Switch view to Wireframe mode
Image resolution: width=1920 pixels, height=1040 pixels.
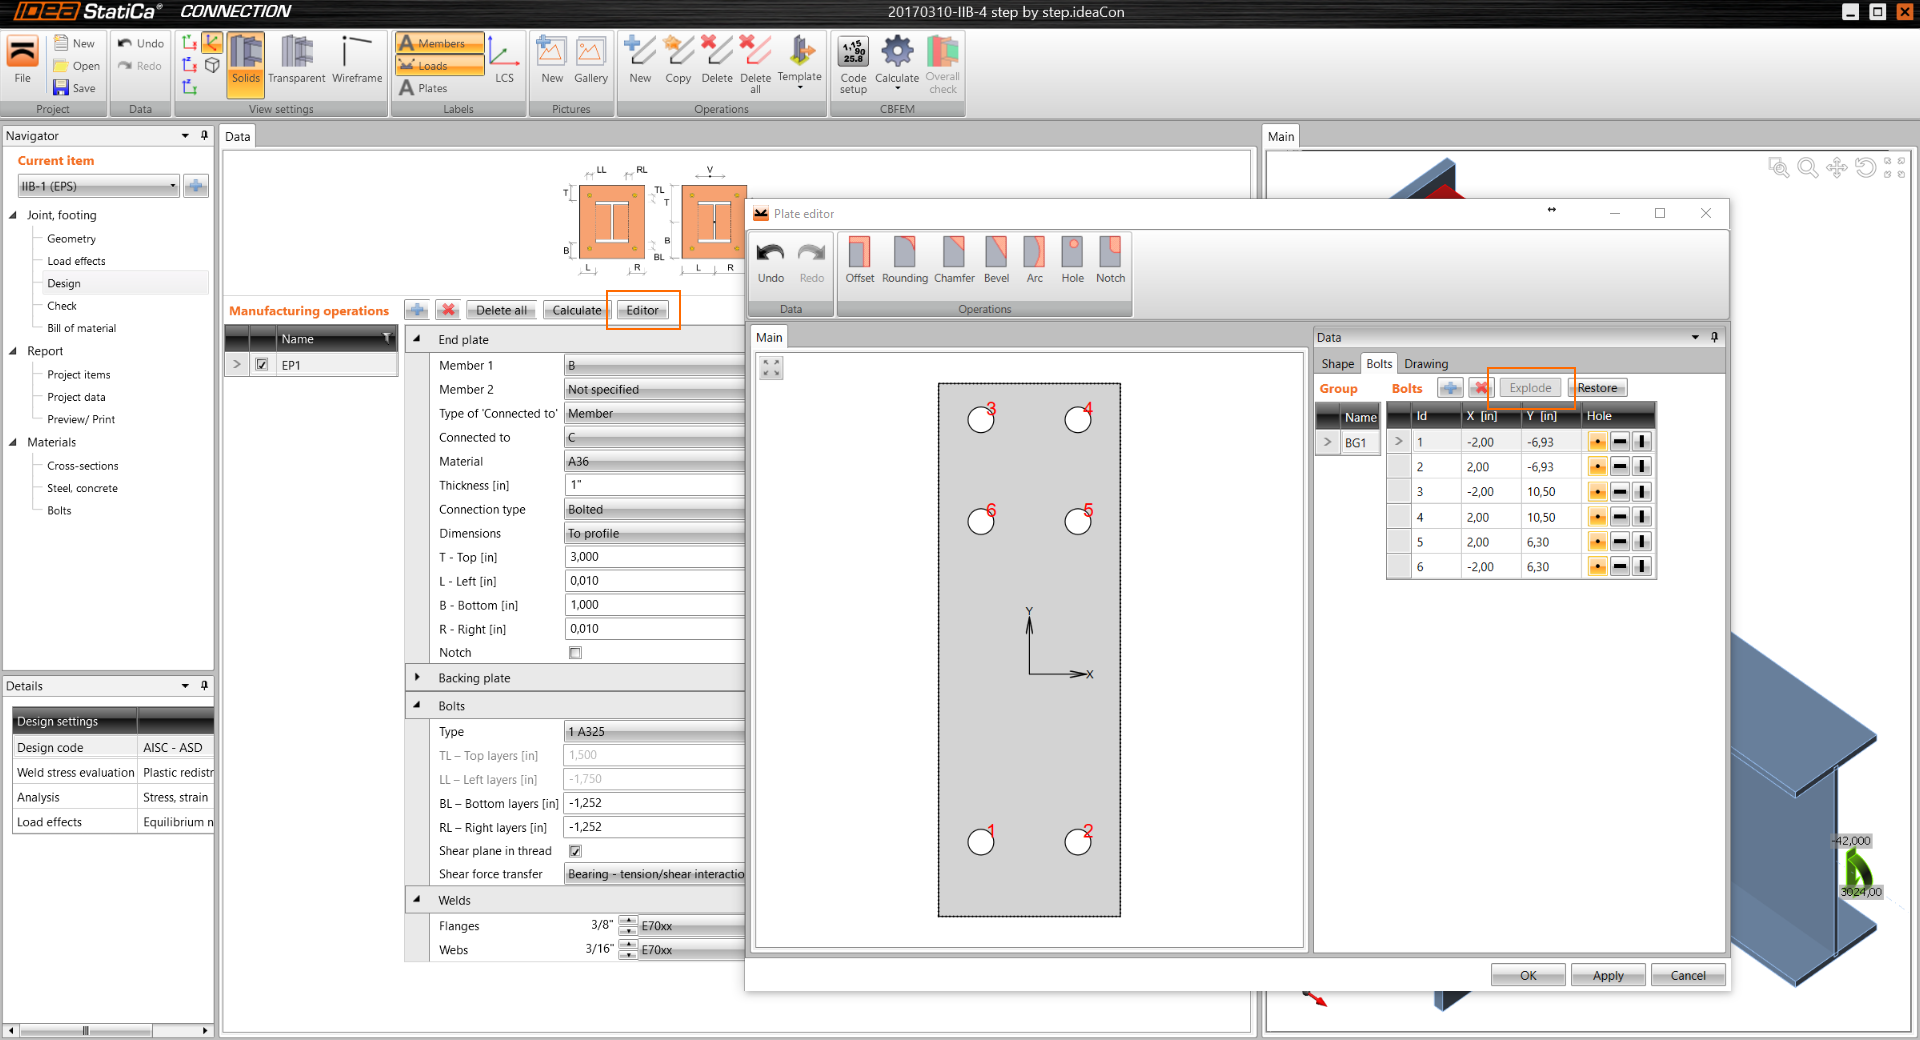(x=357, y=60)
